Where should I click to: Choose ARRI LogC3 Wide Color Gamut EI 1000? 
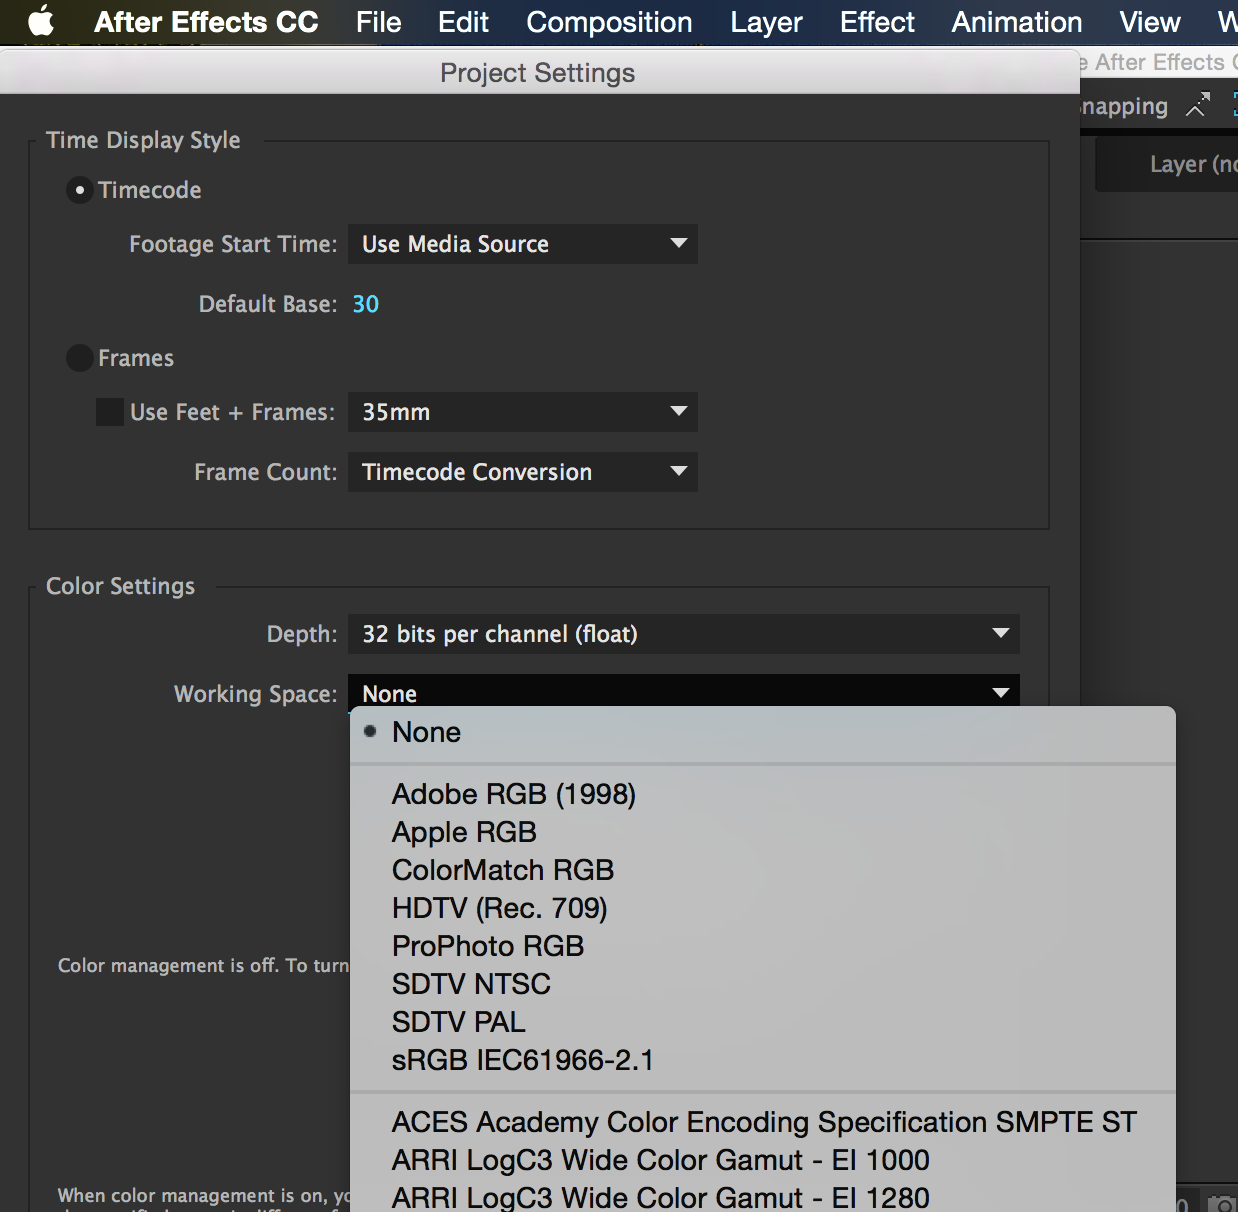pyautogui.click(x=763, y=1160)
